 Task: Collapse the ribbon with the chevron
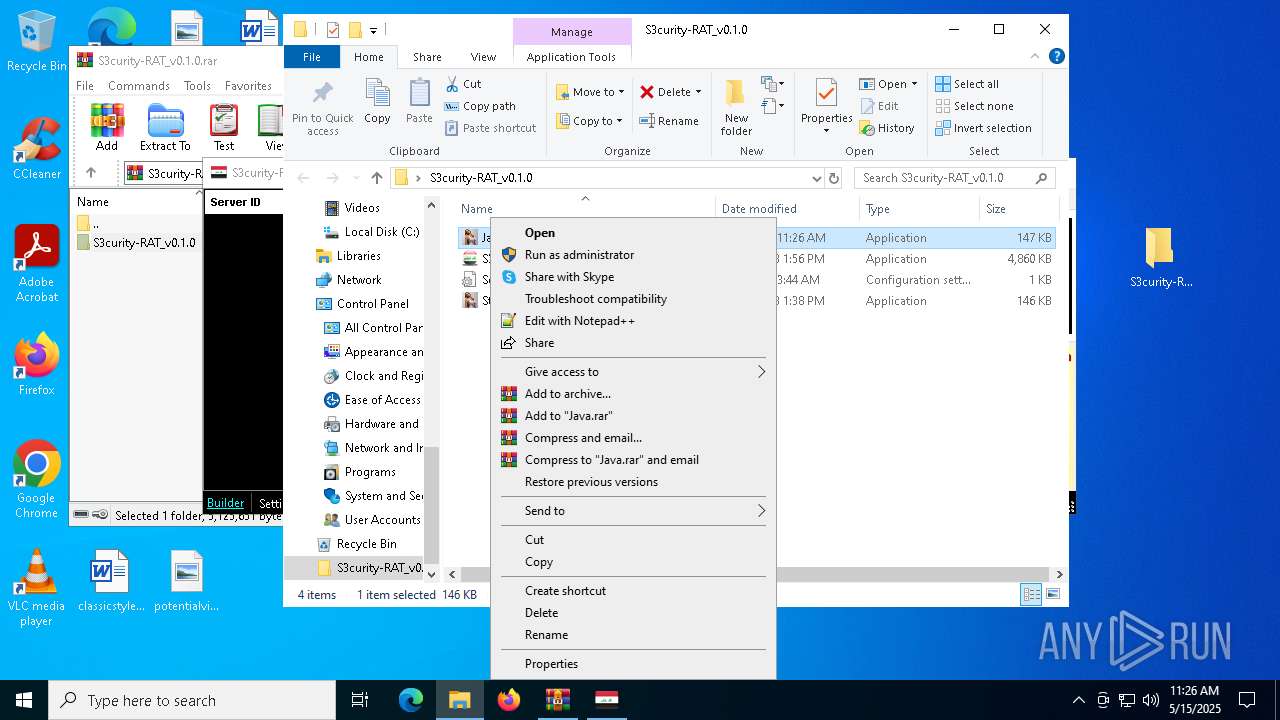(1037, 57)
